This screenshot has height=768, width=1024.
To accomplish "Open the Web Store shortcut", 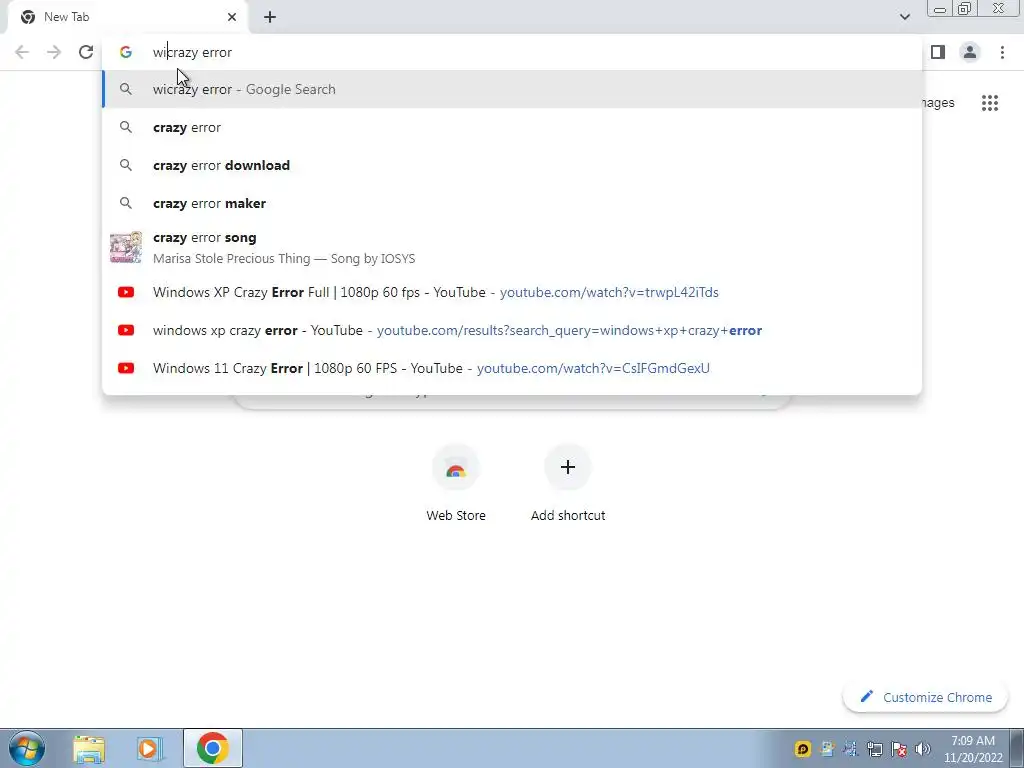I will (456, 483).
